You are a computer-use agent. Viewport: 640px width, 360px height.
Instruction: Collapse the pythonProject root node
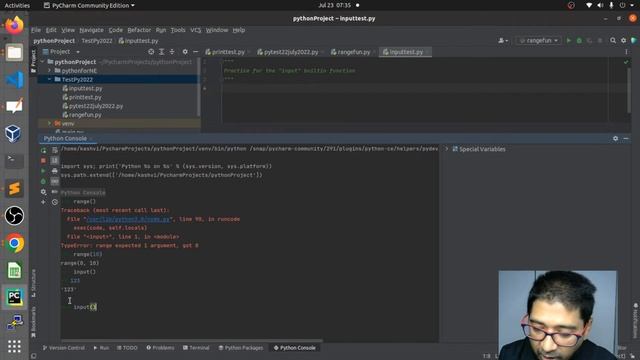tap(42, 62)
